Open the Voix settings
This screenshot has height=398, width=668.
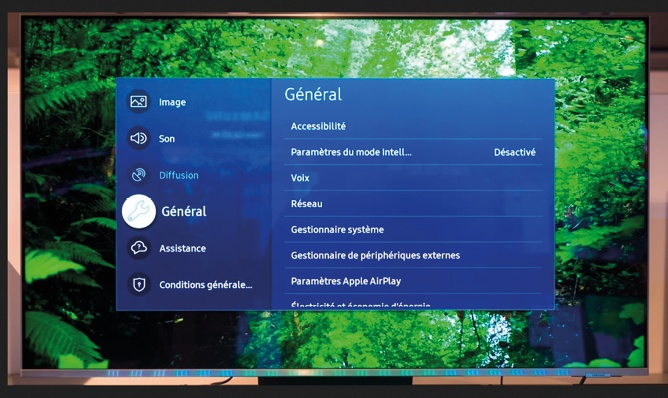pyautogui.click(x=413, y=178)
